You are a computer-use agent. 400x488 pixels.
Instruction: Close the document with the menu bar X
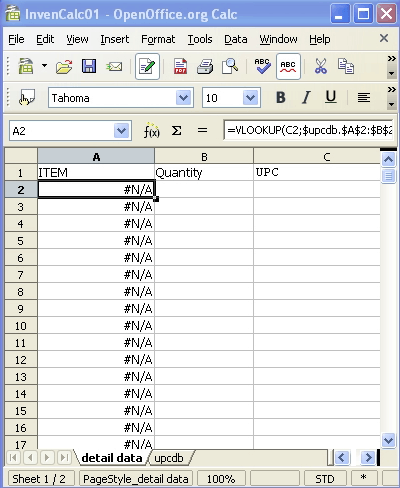(384, 38)
